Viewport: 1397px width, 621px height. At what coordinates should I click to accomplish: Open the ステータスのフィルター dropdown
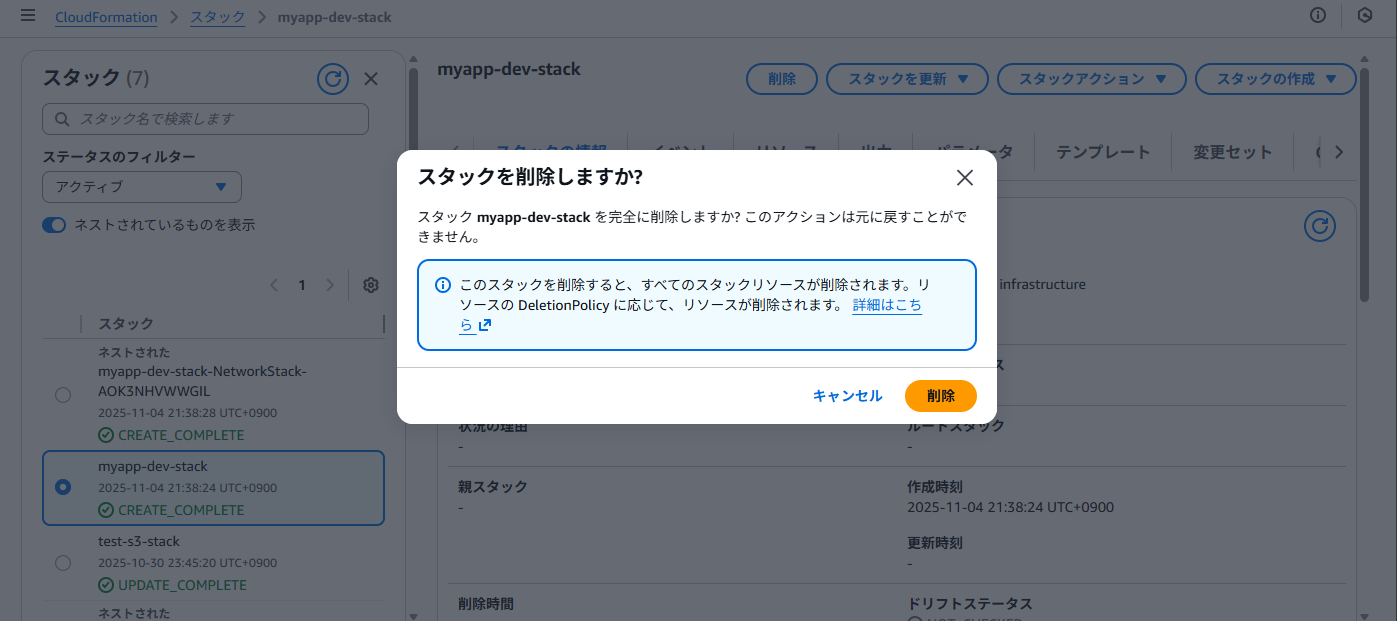pos(141,187)
